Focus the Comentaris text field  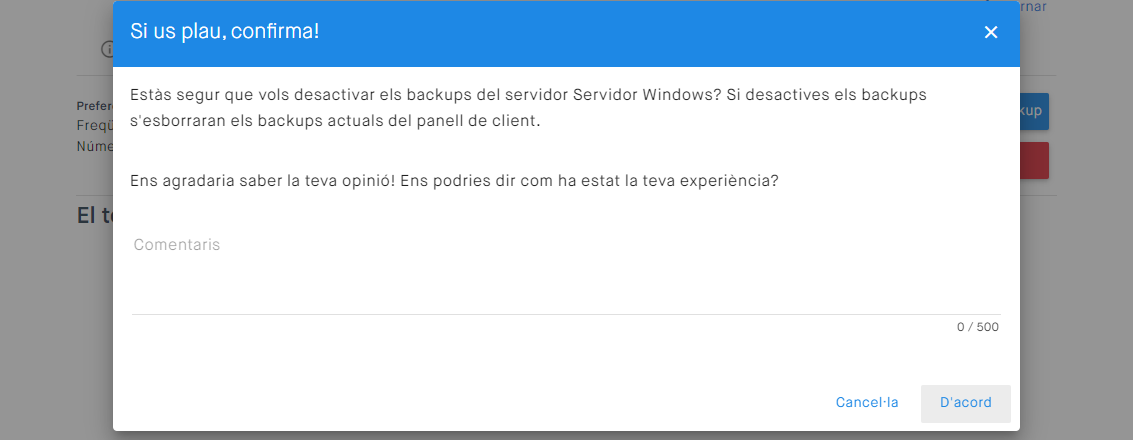(x=565, y=275)
